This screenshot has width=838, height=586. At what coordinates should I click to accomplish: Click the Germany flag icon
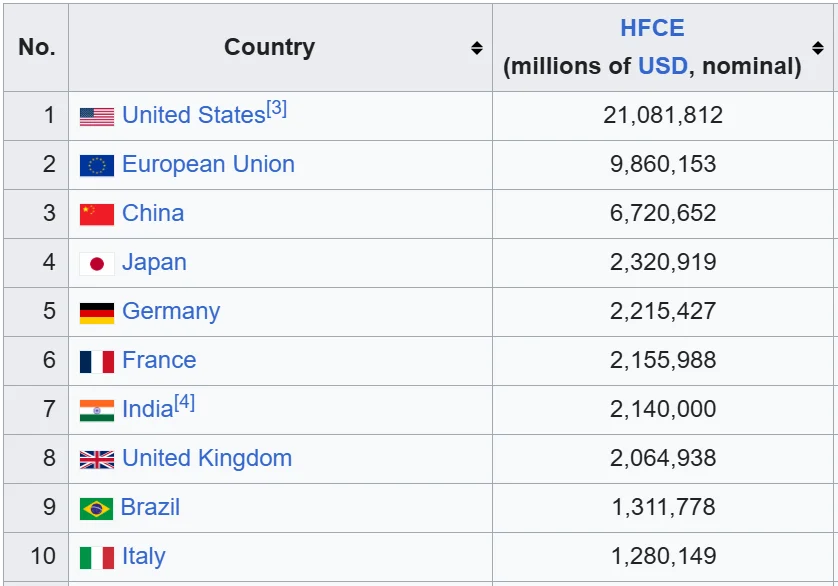tap(97, 313)
